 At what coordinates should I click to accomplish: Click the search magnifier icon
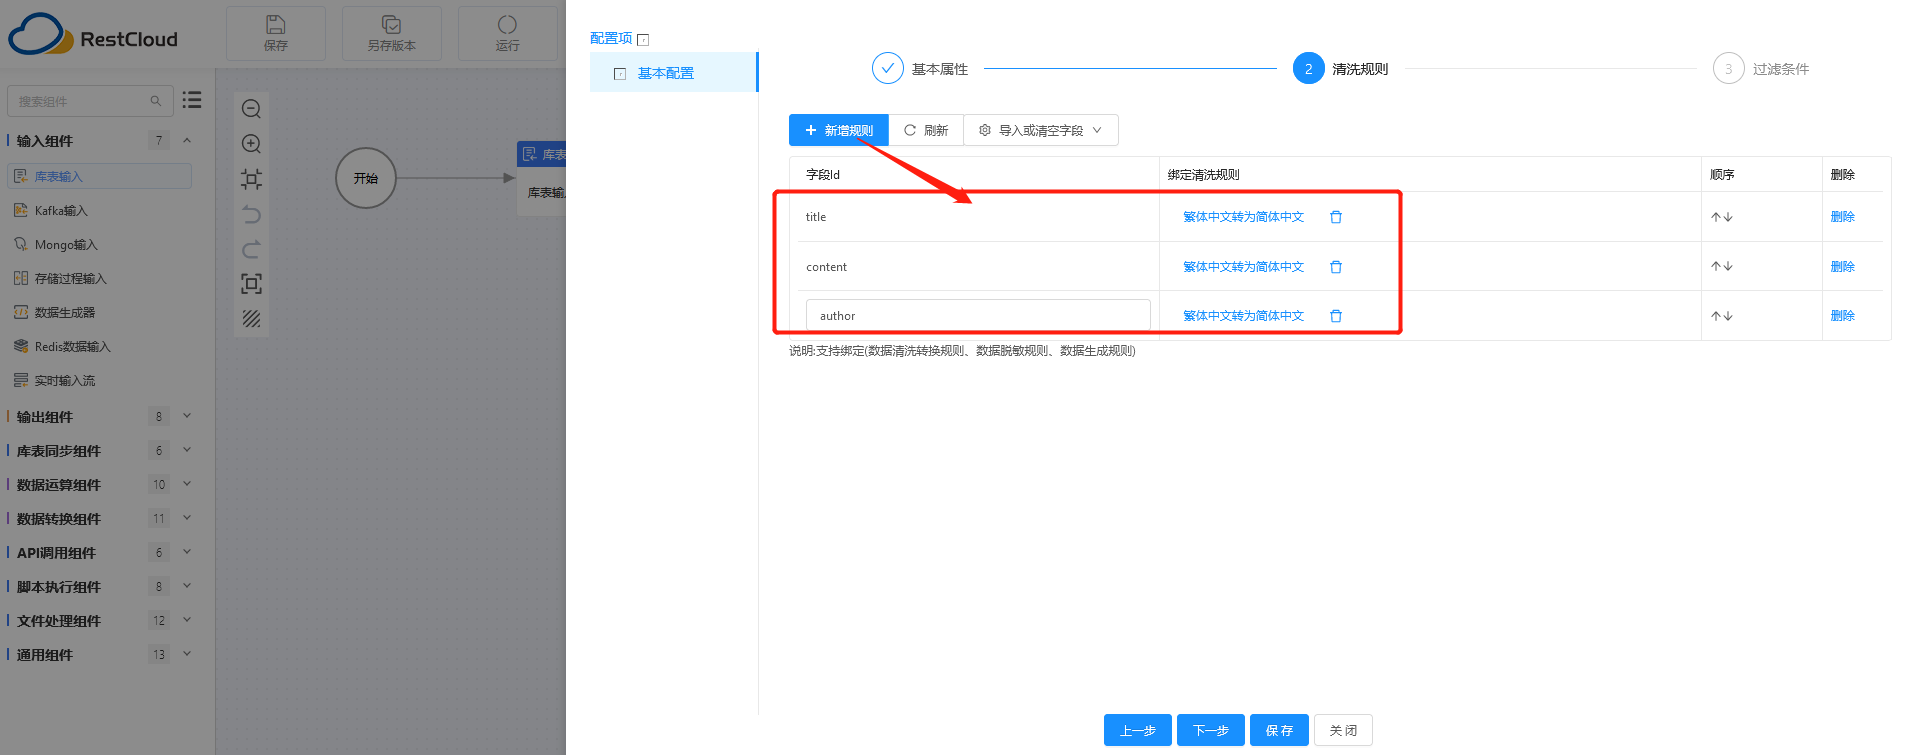(156, 101)
